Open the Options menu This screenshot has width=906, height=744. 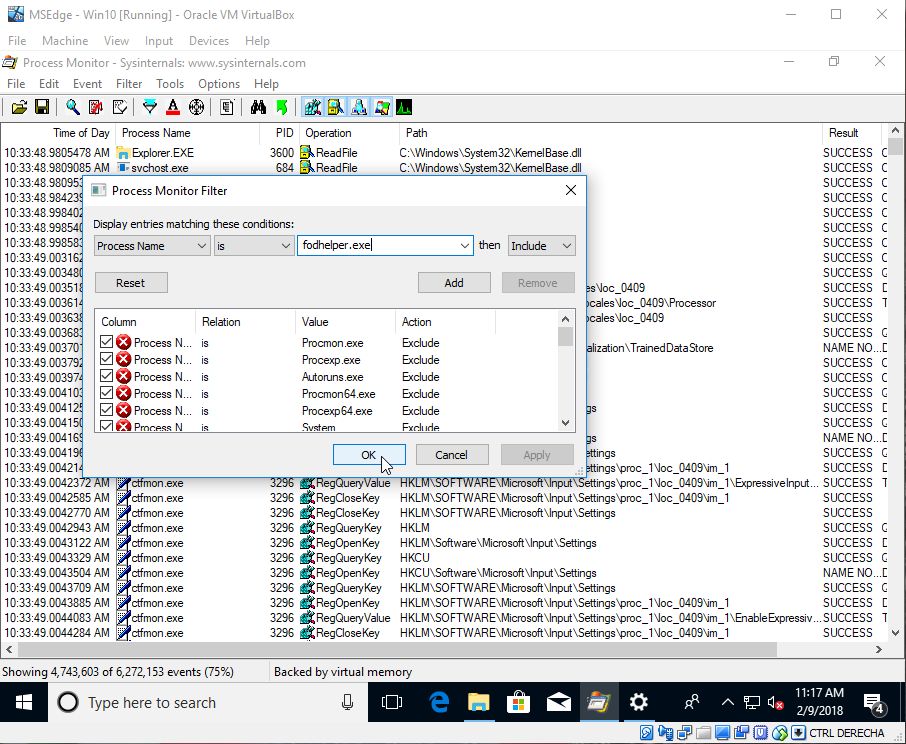click(x=219, y=84)
